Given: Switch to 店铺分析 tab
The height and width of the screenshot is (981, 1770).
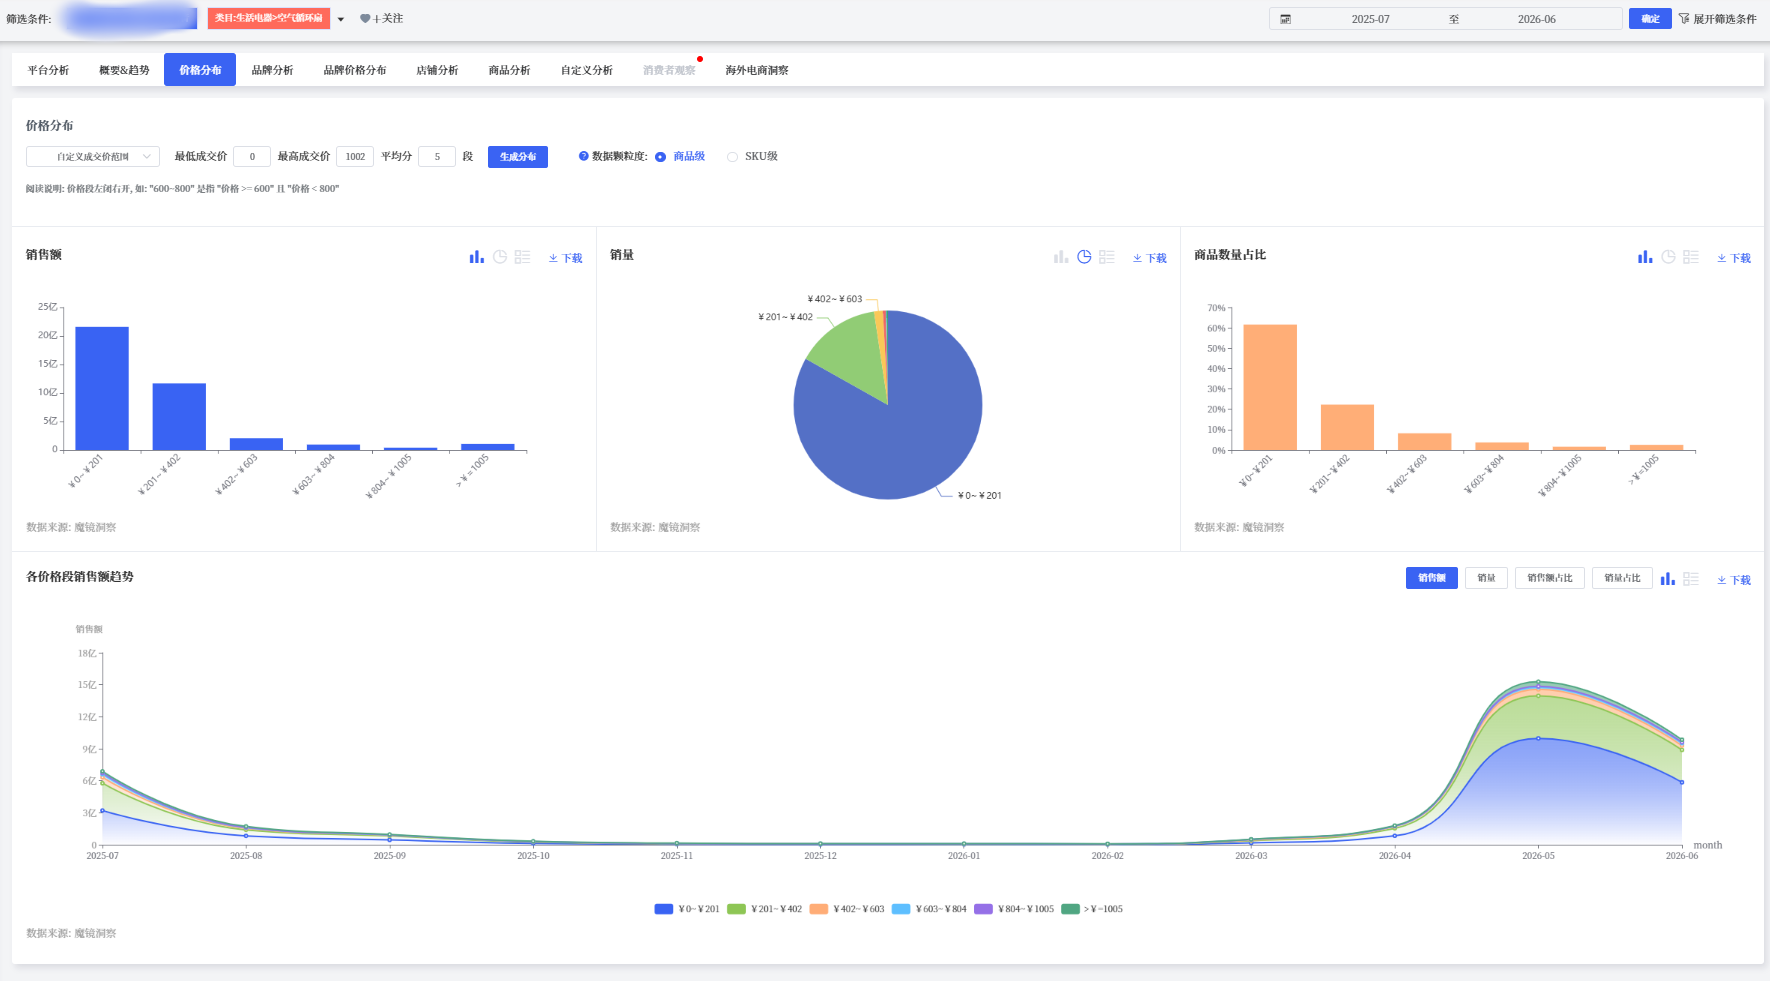Looking at the screenshot, I should click(437, 70).
